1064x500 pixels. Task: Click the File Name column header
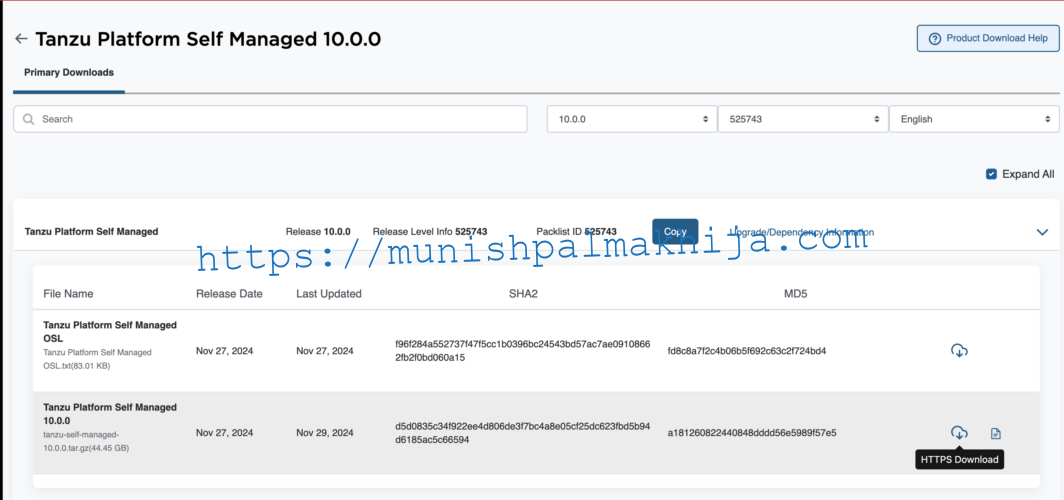[68, 294]
